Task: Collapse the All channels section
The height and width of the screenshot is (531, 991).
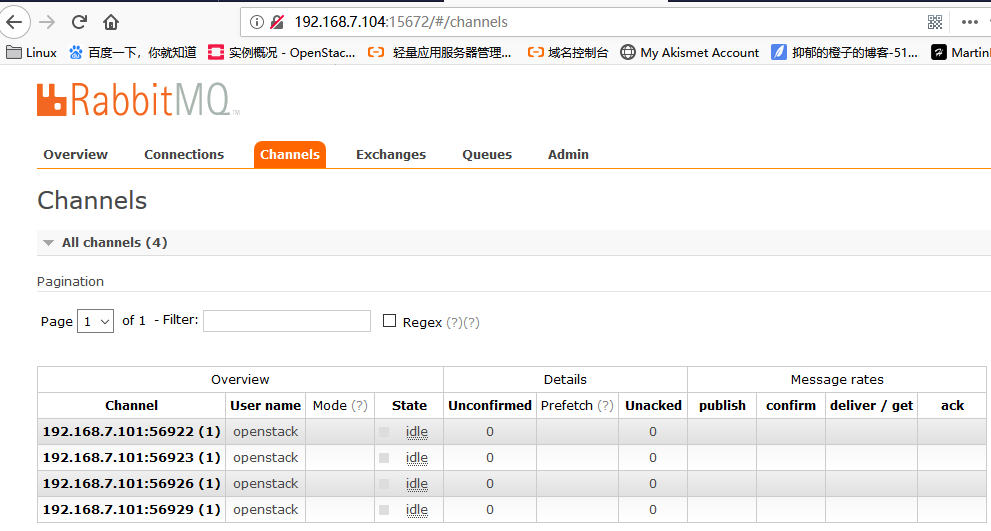Action: pyautogui.click(x=48, y=243)
